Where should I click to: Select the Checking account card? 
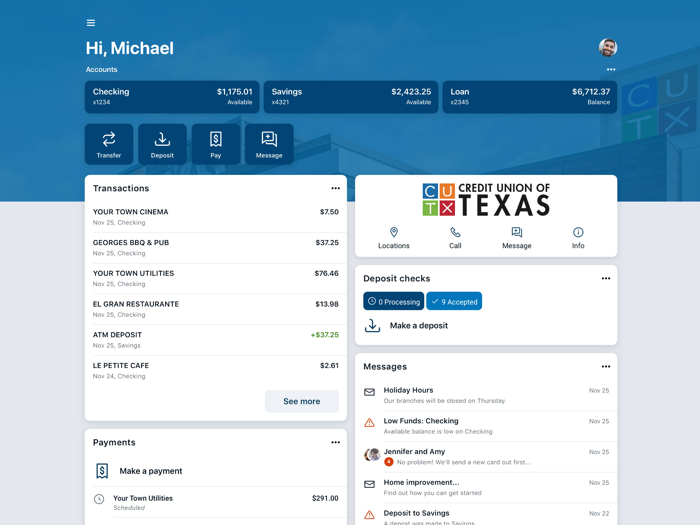pos(172,97)
